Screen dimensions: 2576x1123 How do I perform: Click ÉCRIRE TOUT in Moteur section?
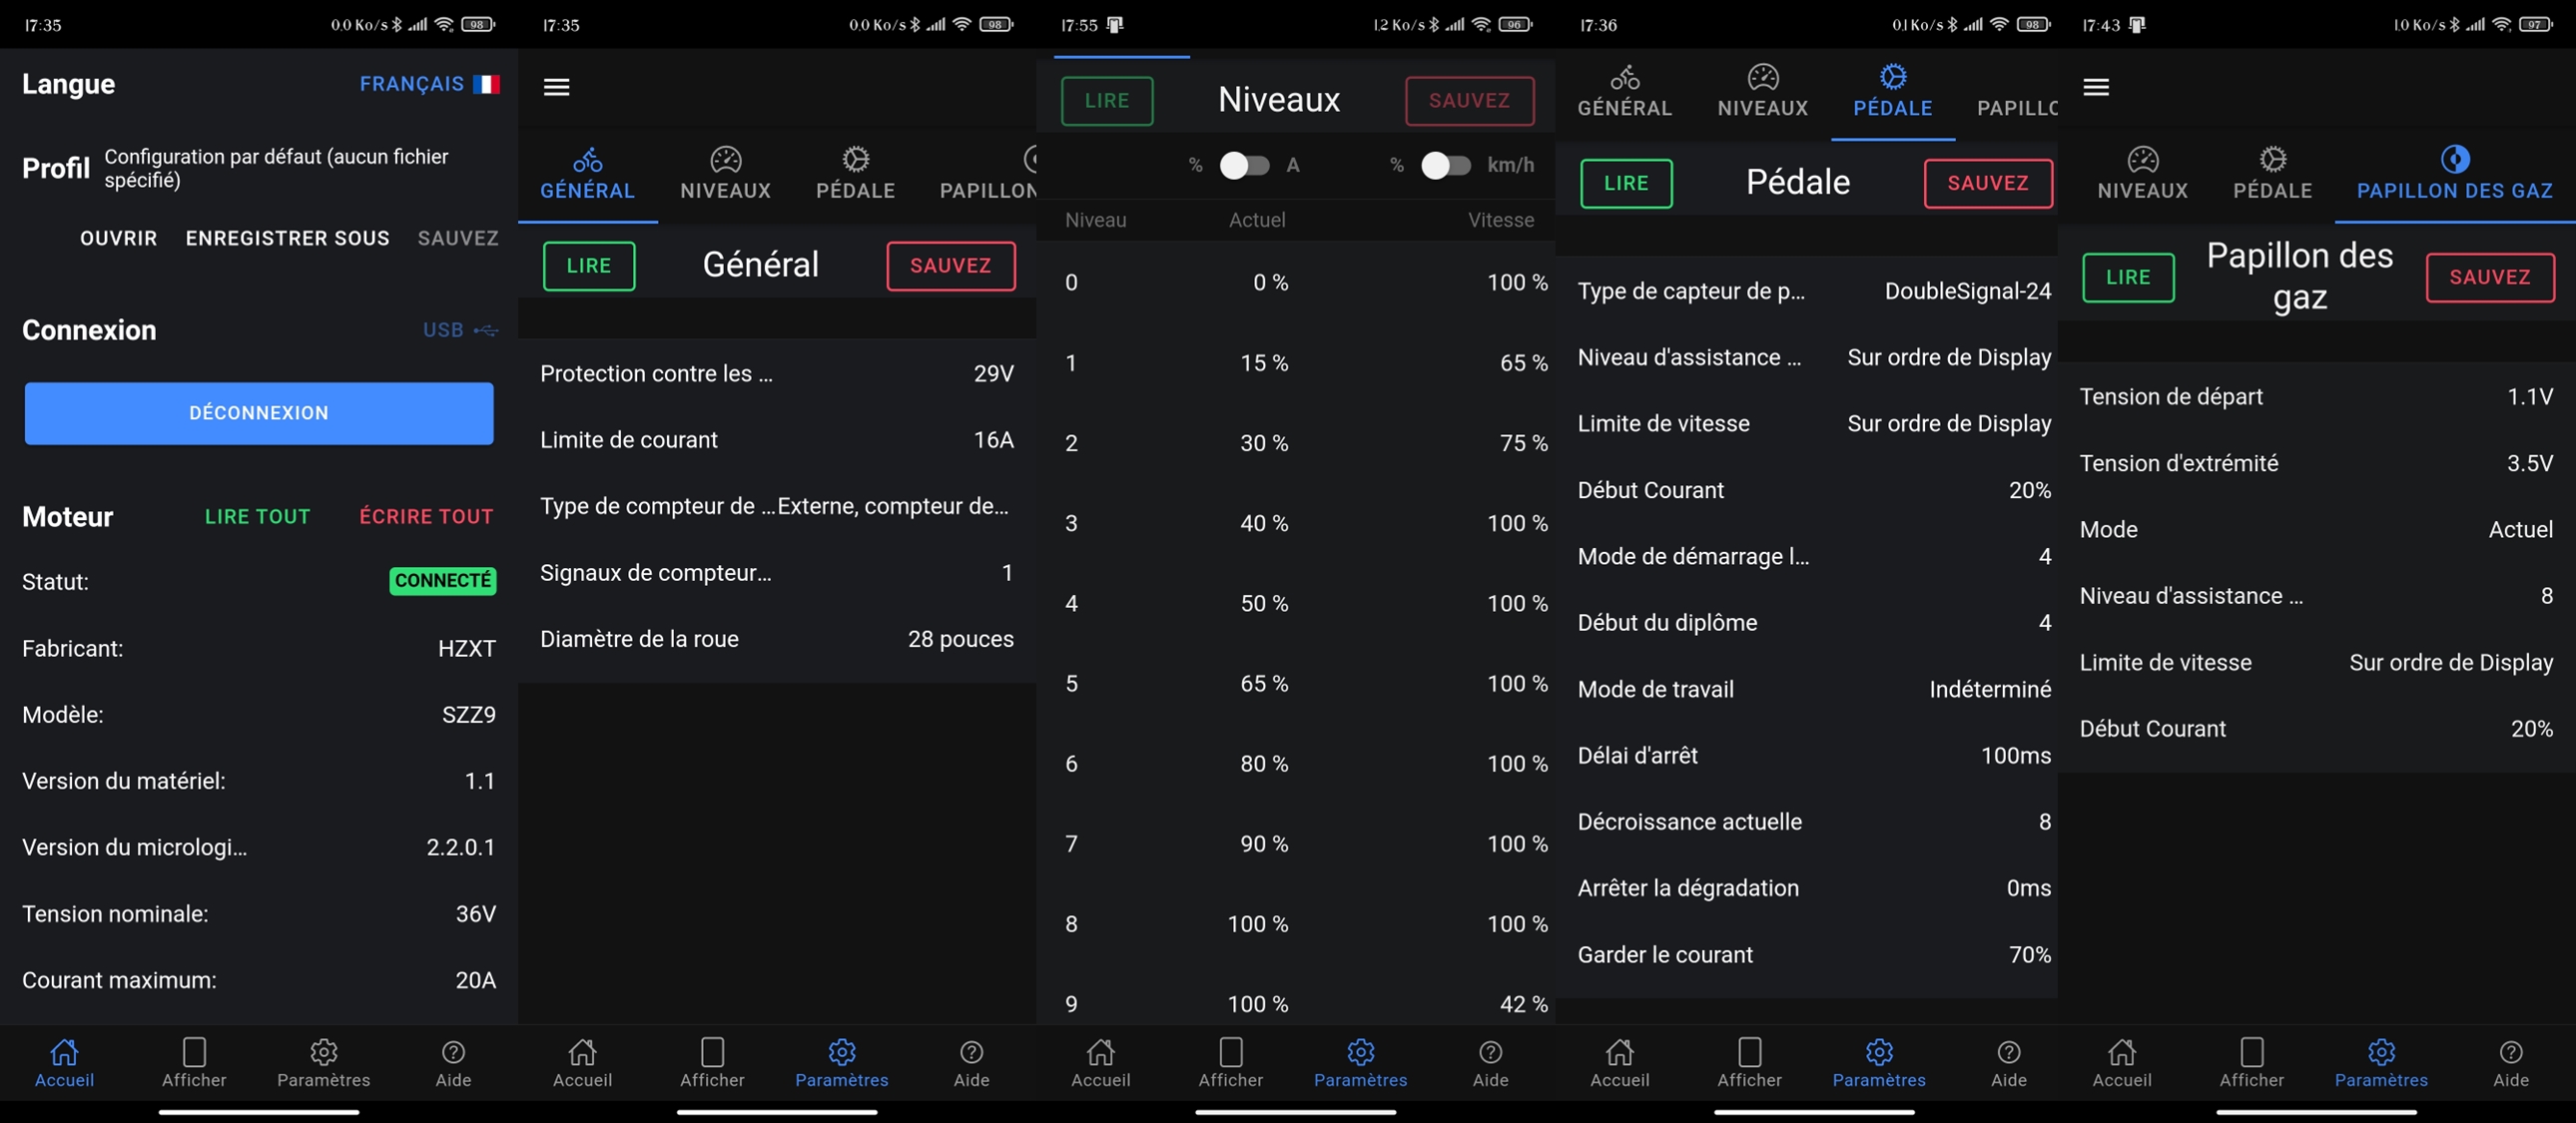tap(426, 517)
